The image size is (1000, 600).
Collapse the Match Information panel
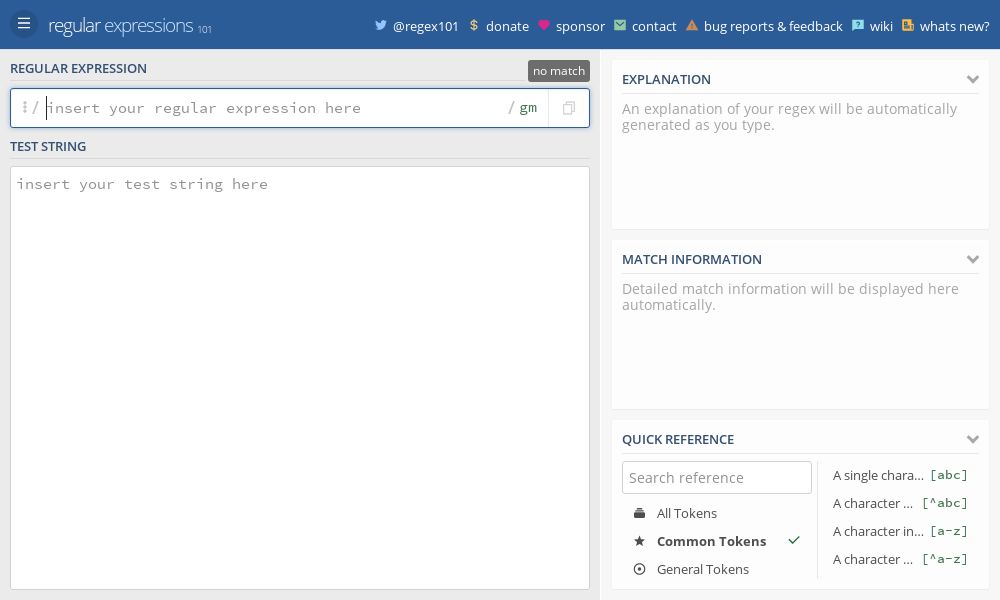pyautogui.click(x=973, y=259)
